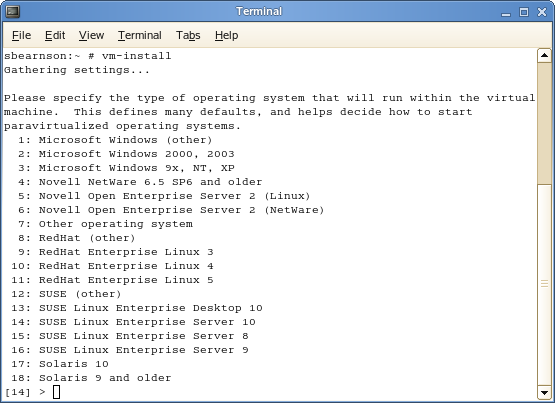The height and width of the screenshot is (403, 555).
Task: Open the File menu
Action: 21,35
